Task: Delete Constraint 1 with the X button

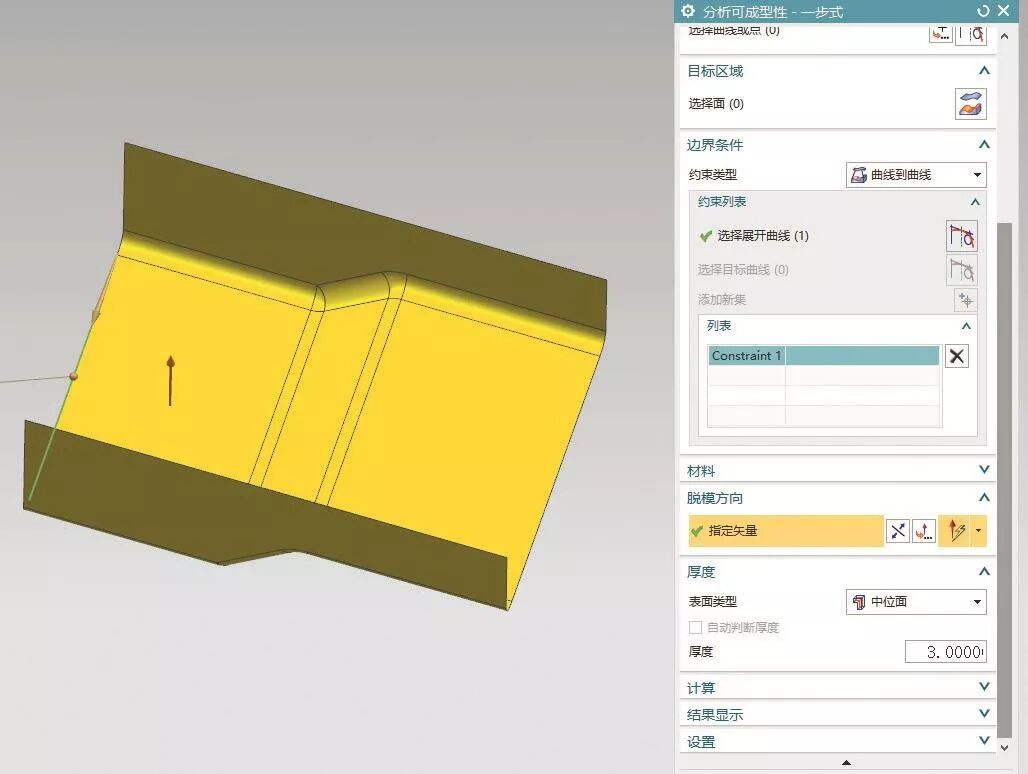Action: 957,356
